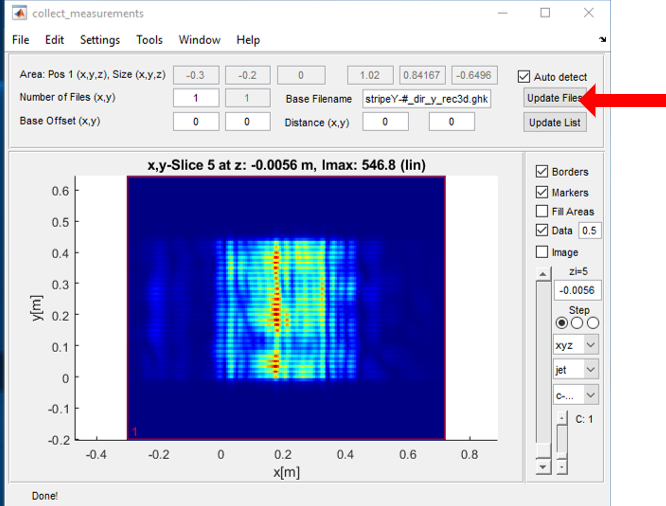This screenshot has width=666, height=506.
Task: Select the first Step radio button
Action: click(x=562, y=323)
